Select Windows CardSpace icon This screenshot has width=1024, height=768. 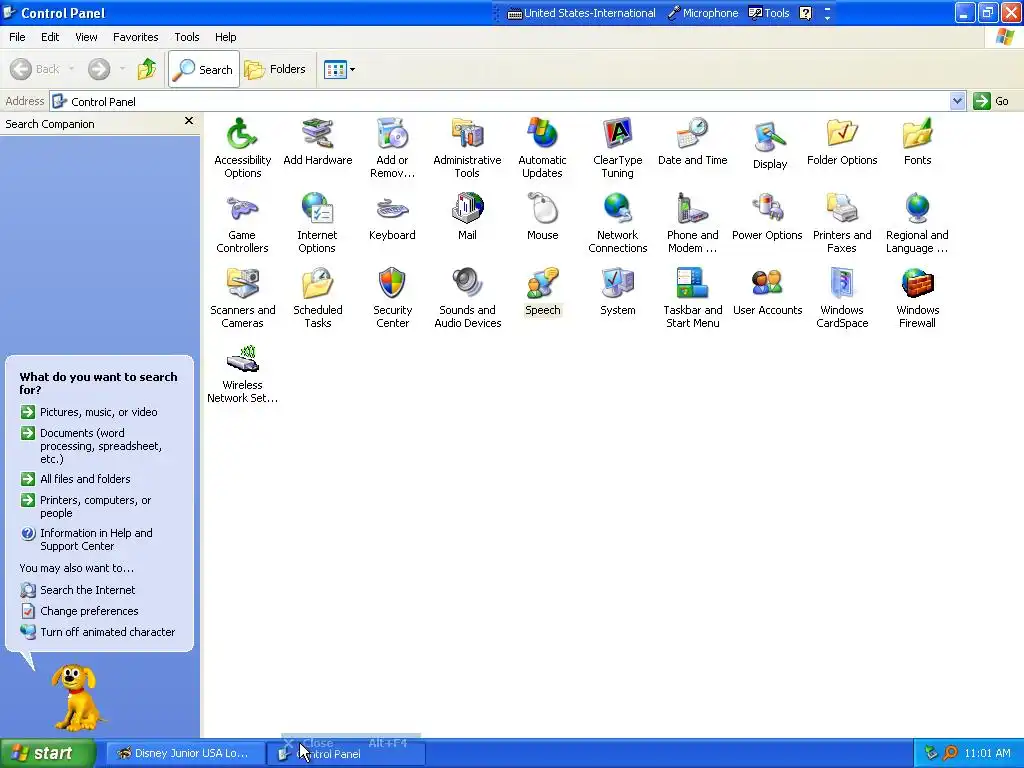[x=842, y=297]
